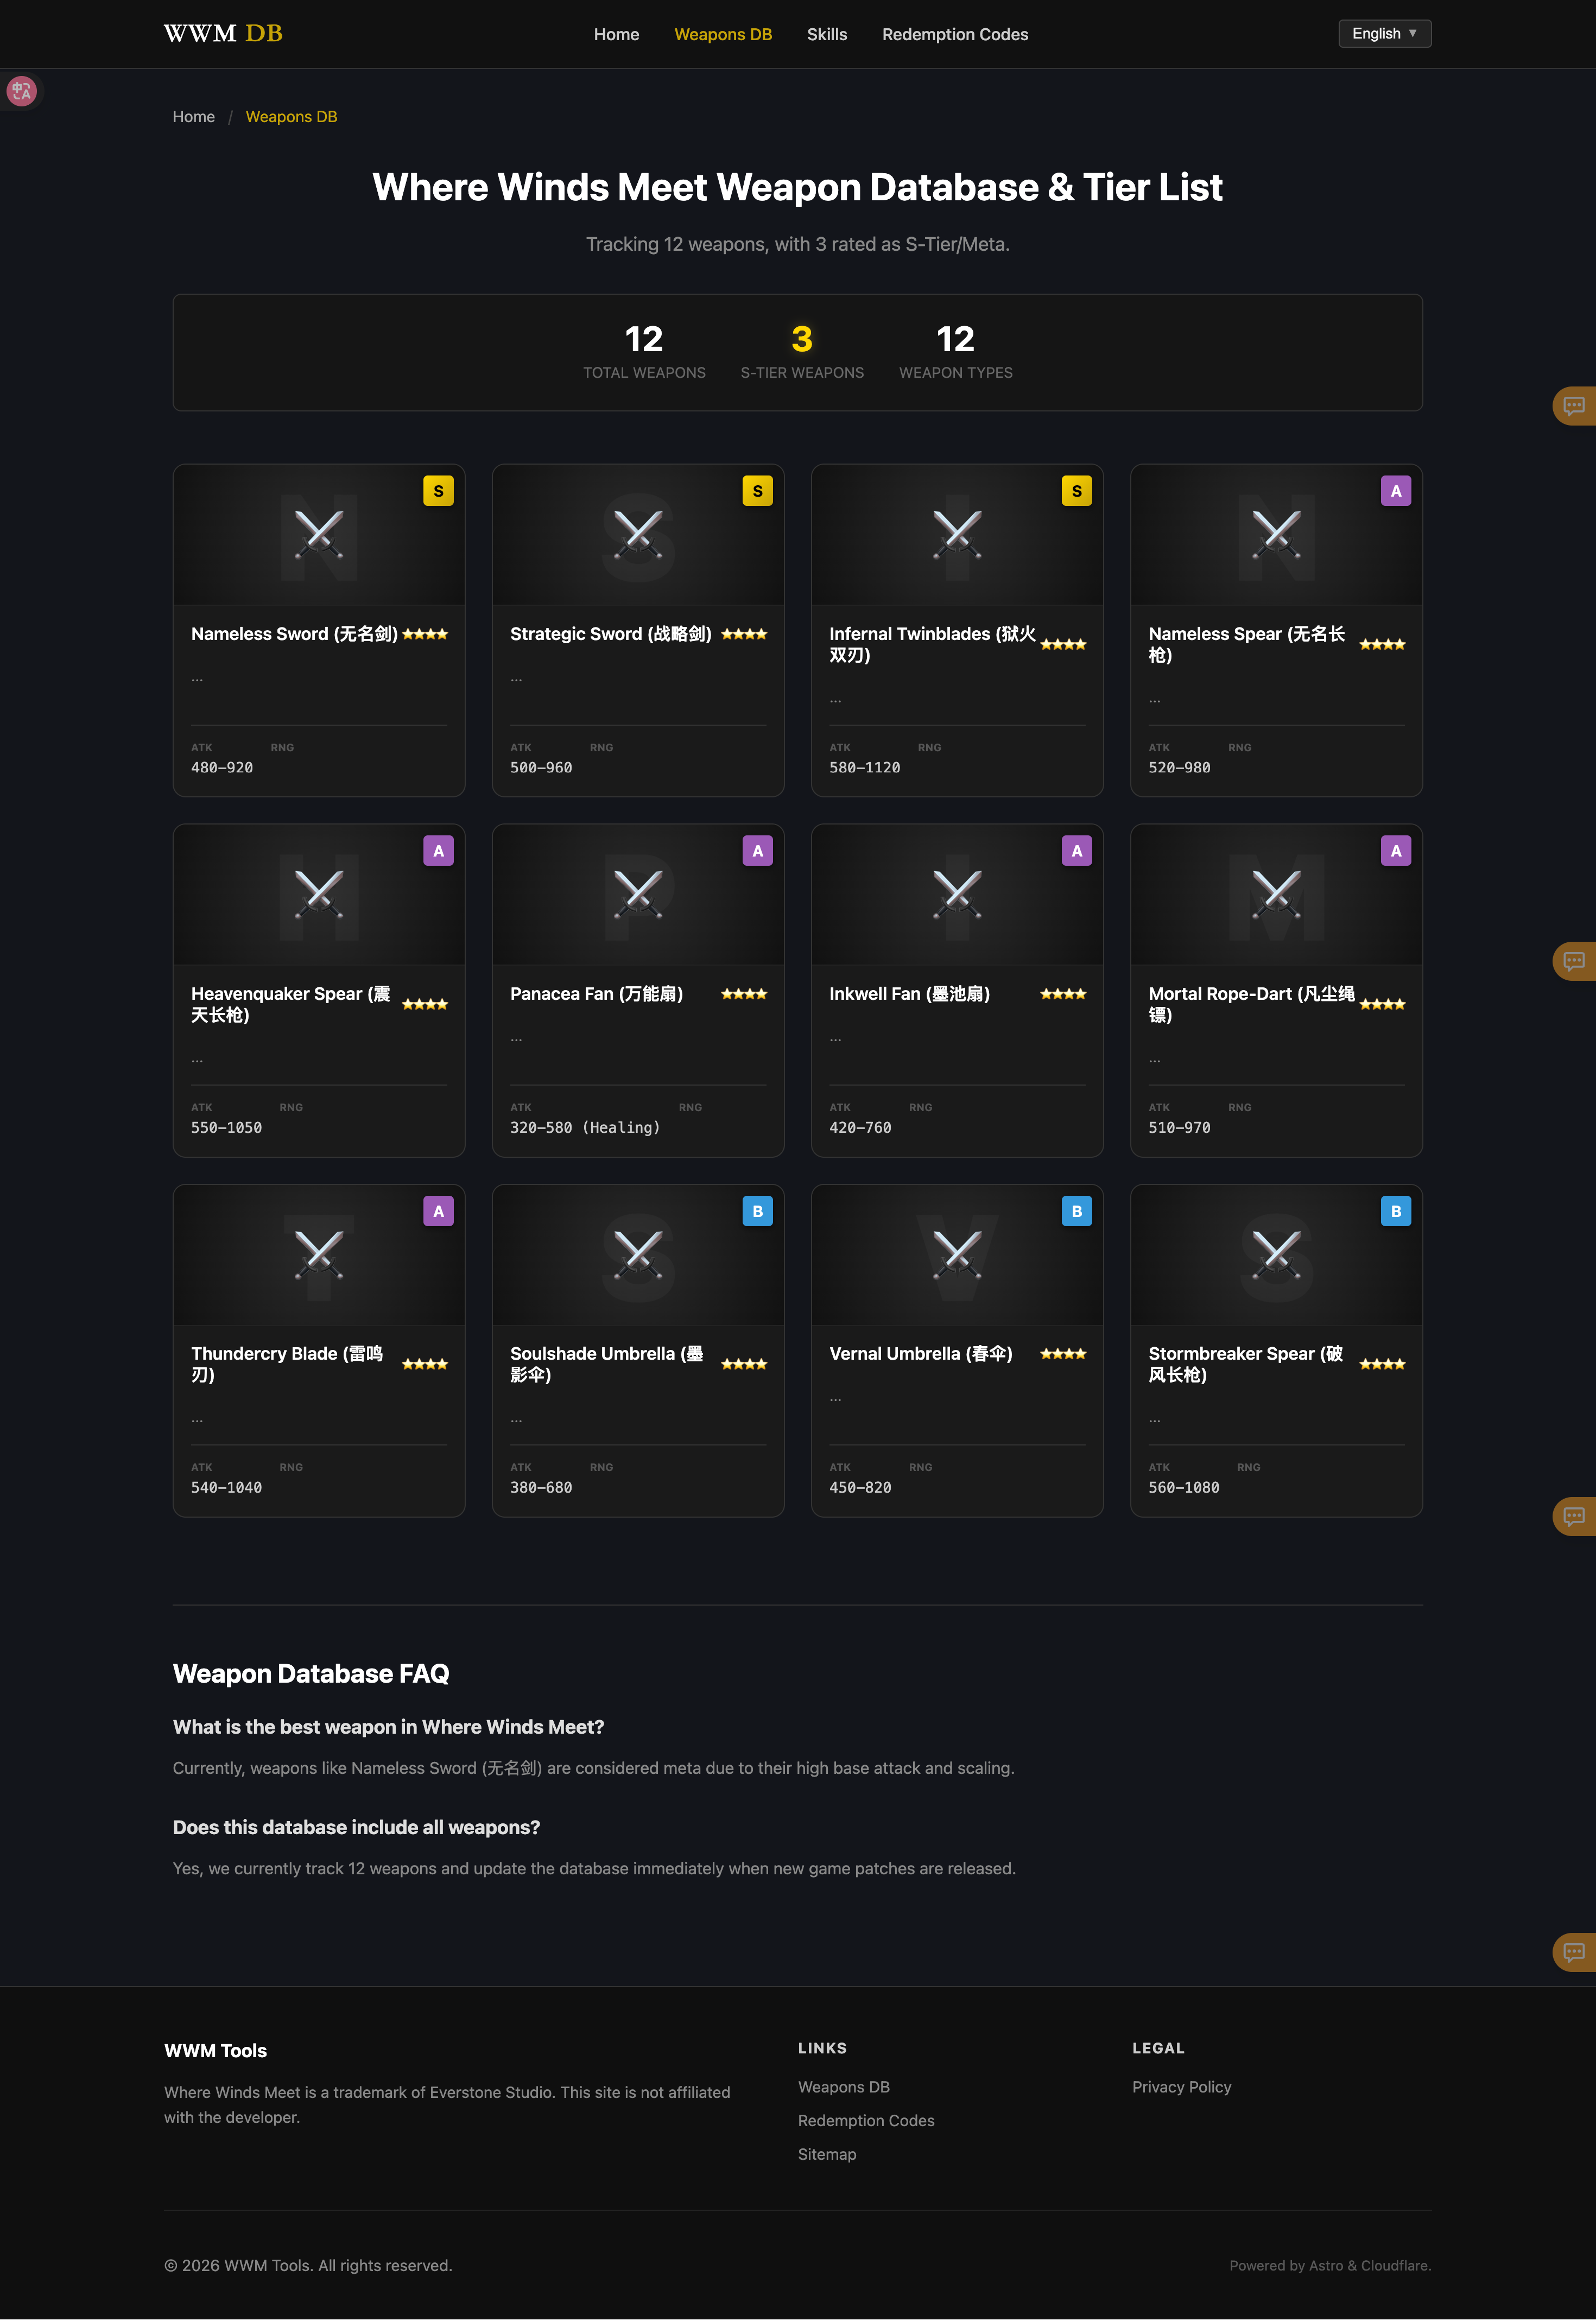The height and width of the screenshot is (2321, 1596).
Task: Click the pink translation language icon
Action: tap(21, 90)
